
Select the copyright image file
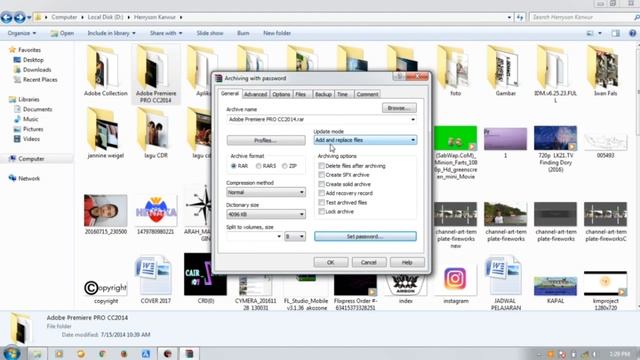click(106, 291)
